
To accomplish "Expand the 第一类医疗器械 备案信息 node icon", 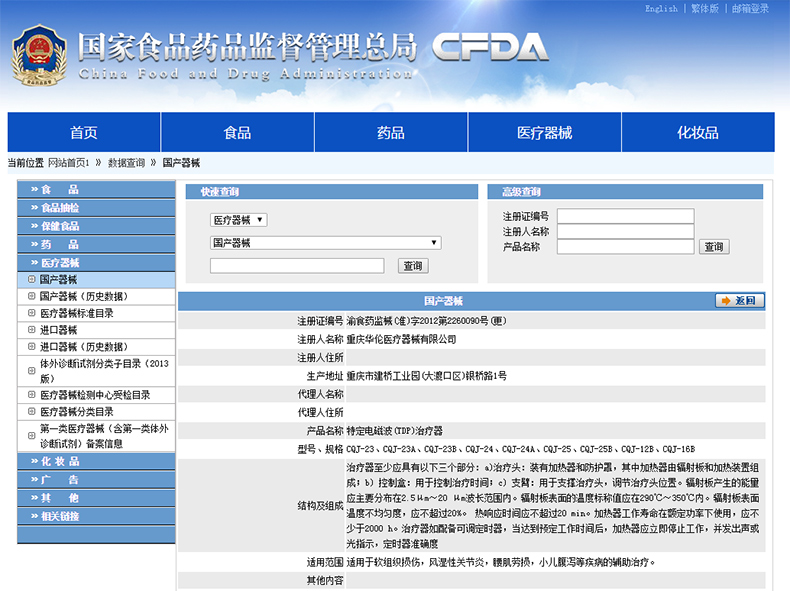I will click(32, 436).
